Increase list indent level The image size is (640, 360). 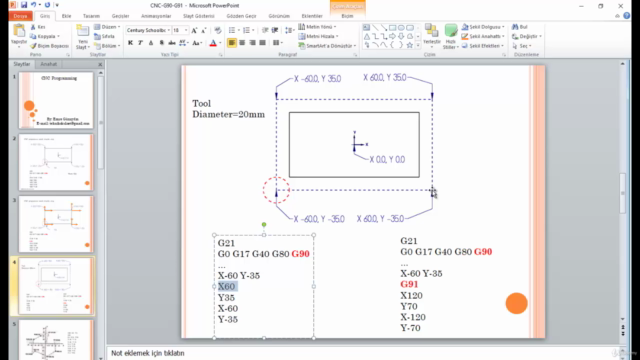click(275, 30)
